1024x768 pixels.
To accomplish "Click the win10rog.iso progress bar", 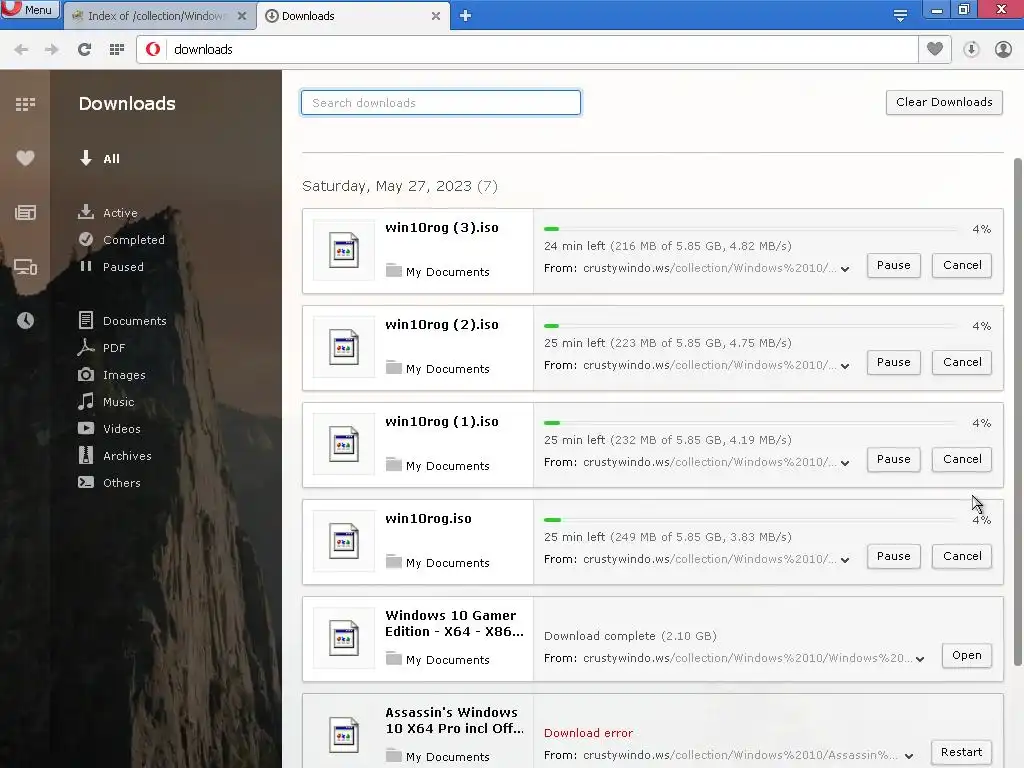I will pos(751,520).
